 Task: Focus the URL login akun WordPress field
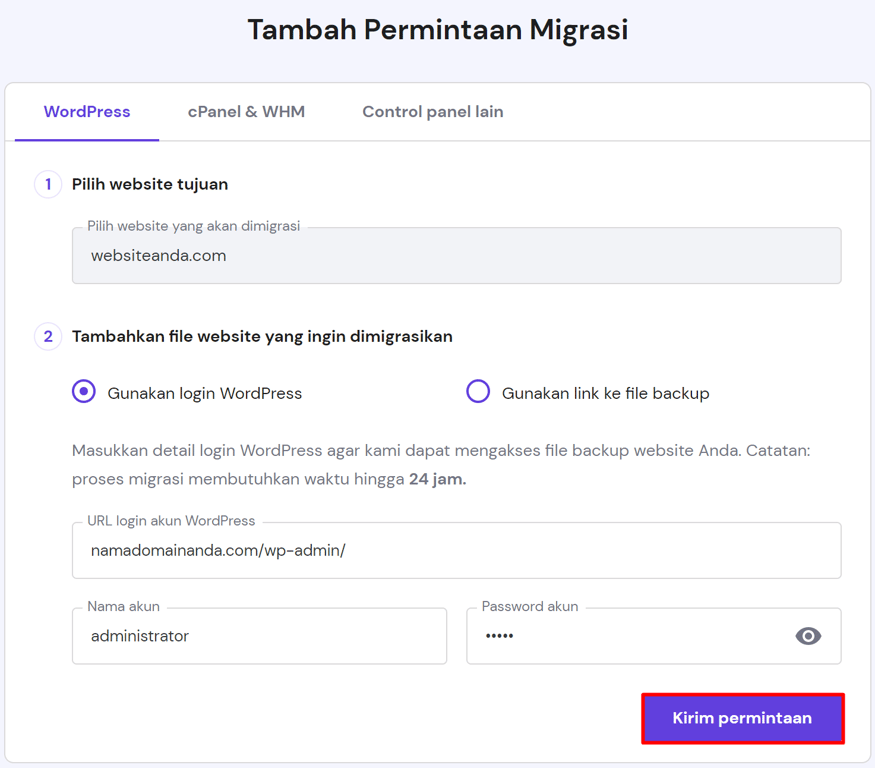tap(456, 551)
